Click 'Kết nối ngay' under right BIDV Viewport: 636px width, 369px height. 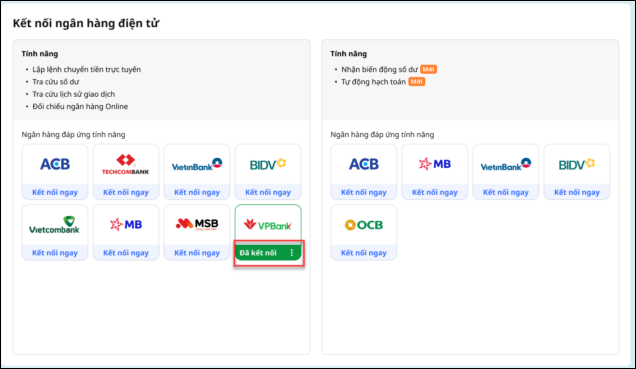[577, 192]
